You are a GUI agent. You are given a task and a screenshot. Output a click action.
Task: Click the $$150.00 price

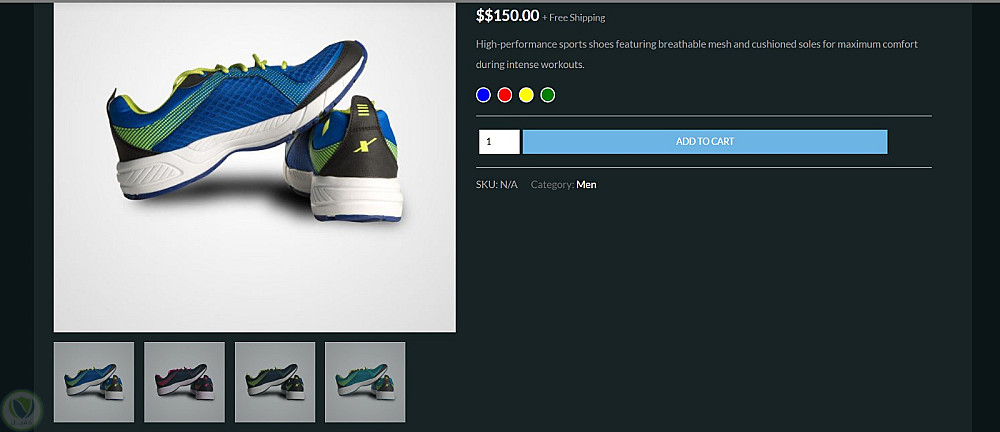tap(508, 16)
